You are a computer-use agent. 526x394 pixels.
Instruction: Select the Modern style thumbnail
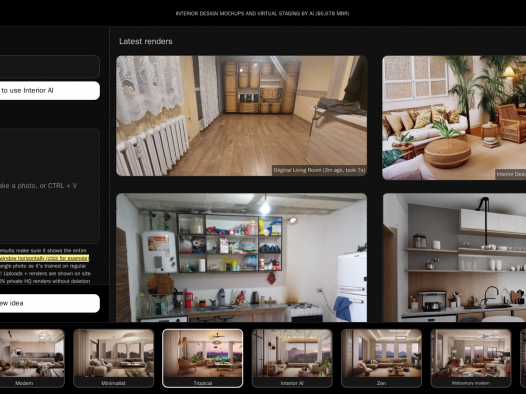coord(32,358)
